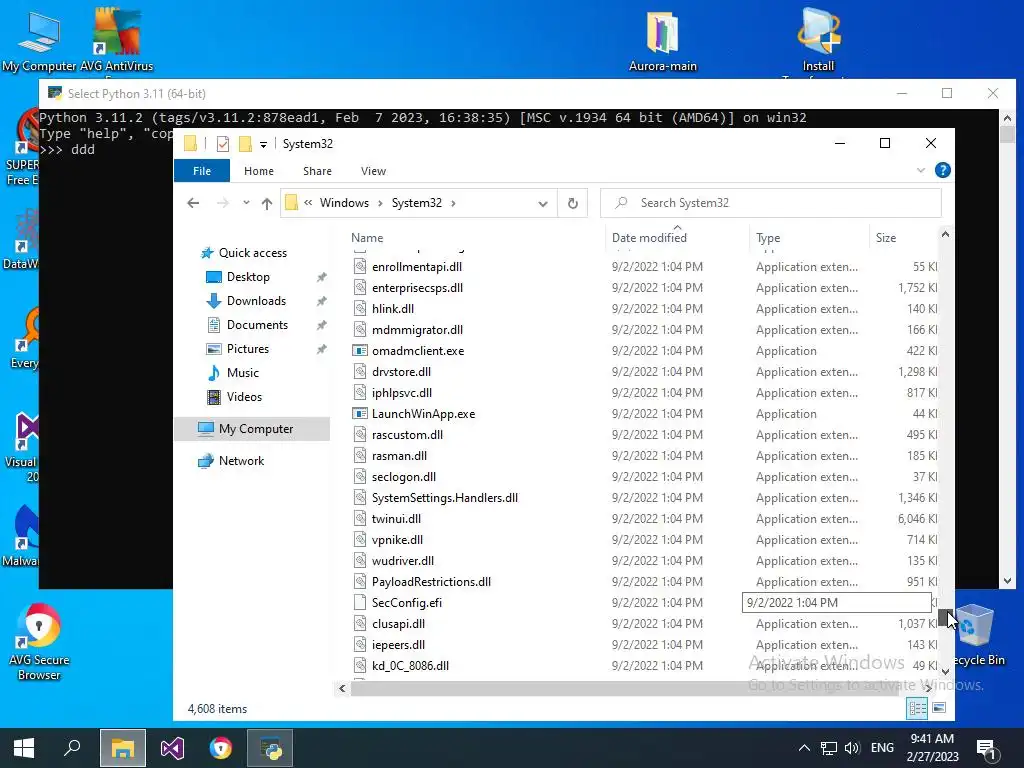Image resolution: width=1024 pixels, height=768 pixels.
Task: Unpin Desktop using its pin icon
Action: (321, 278)
